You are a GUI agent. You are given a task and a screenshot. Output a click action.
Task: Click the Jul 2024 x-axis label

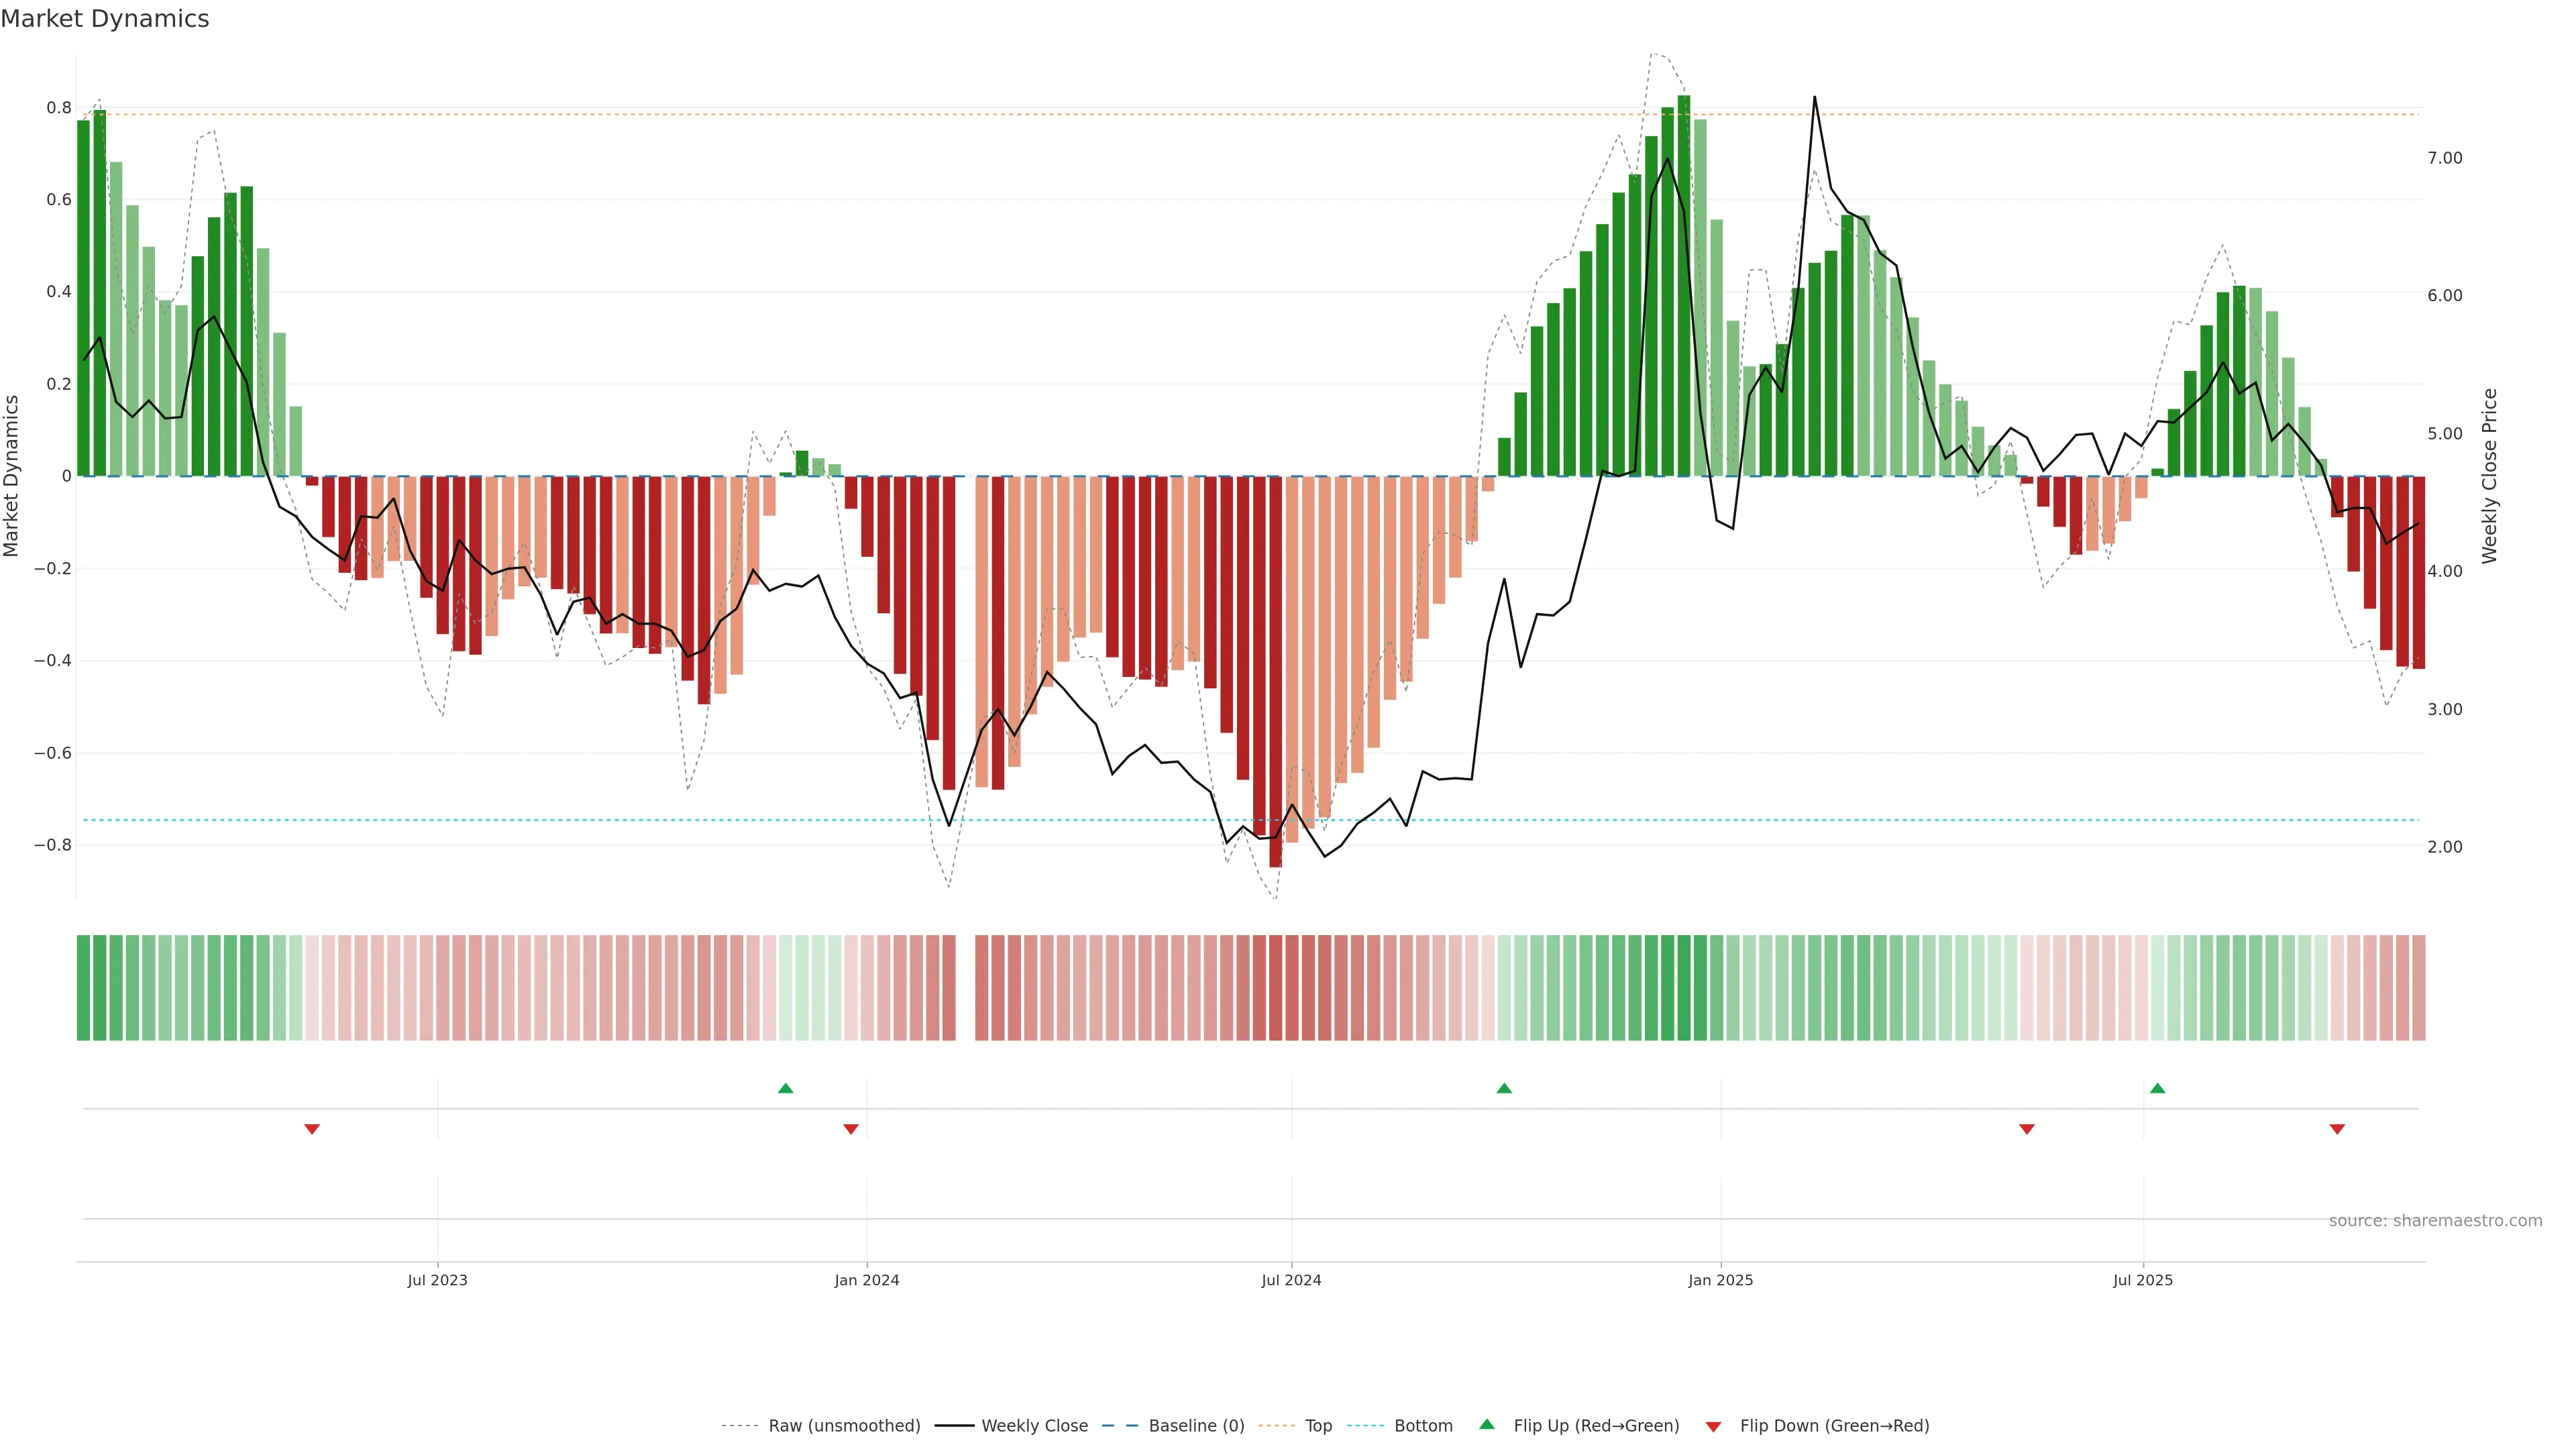(1291, 1281)
